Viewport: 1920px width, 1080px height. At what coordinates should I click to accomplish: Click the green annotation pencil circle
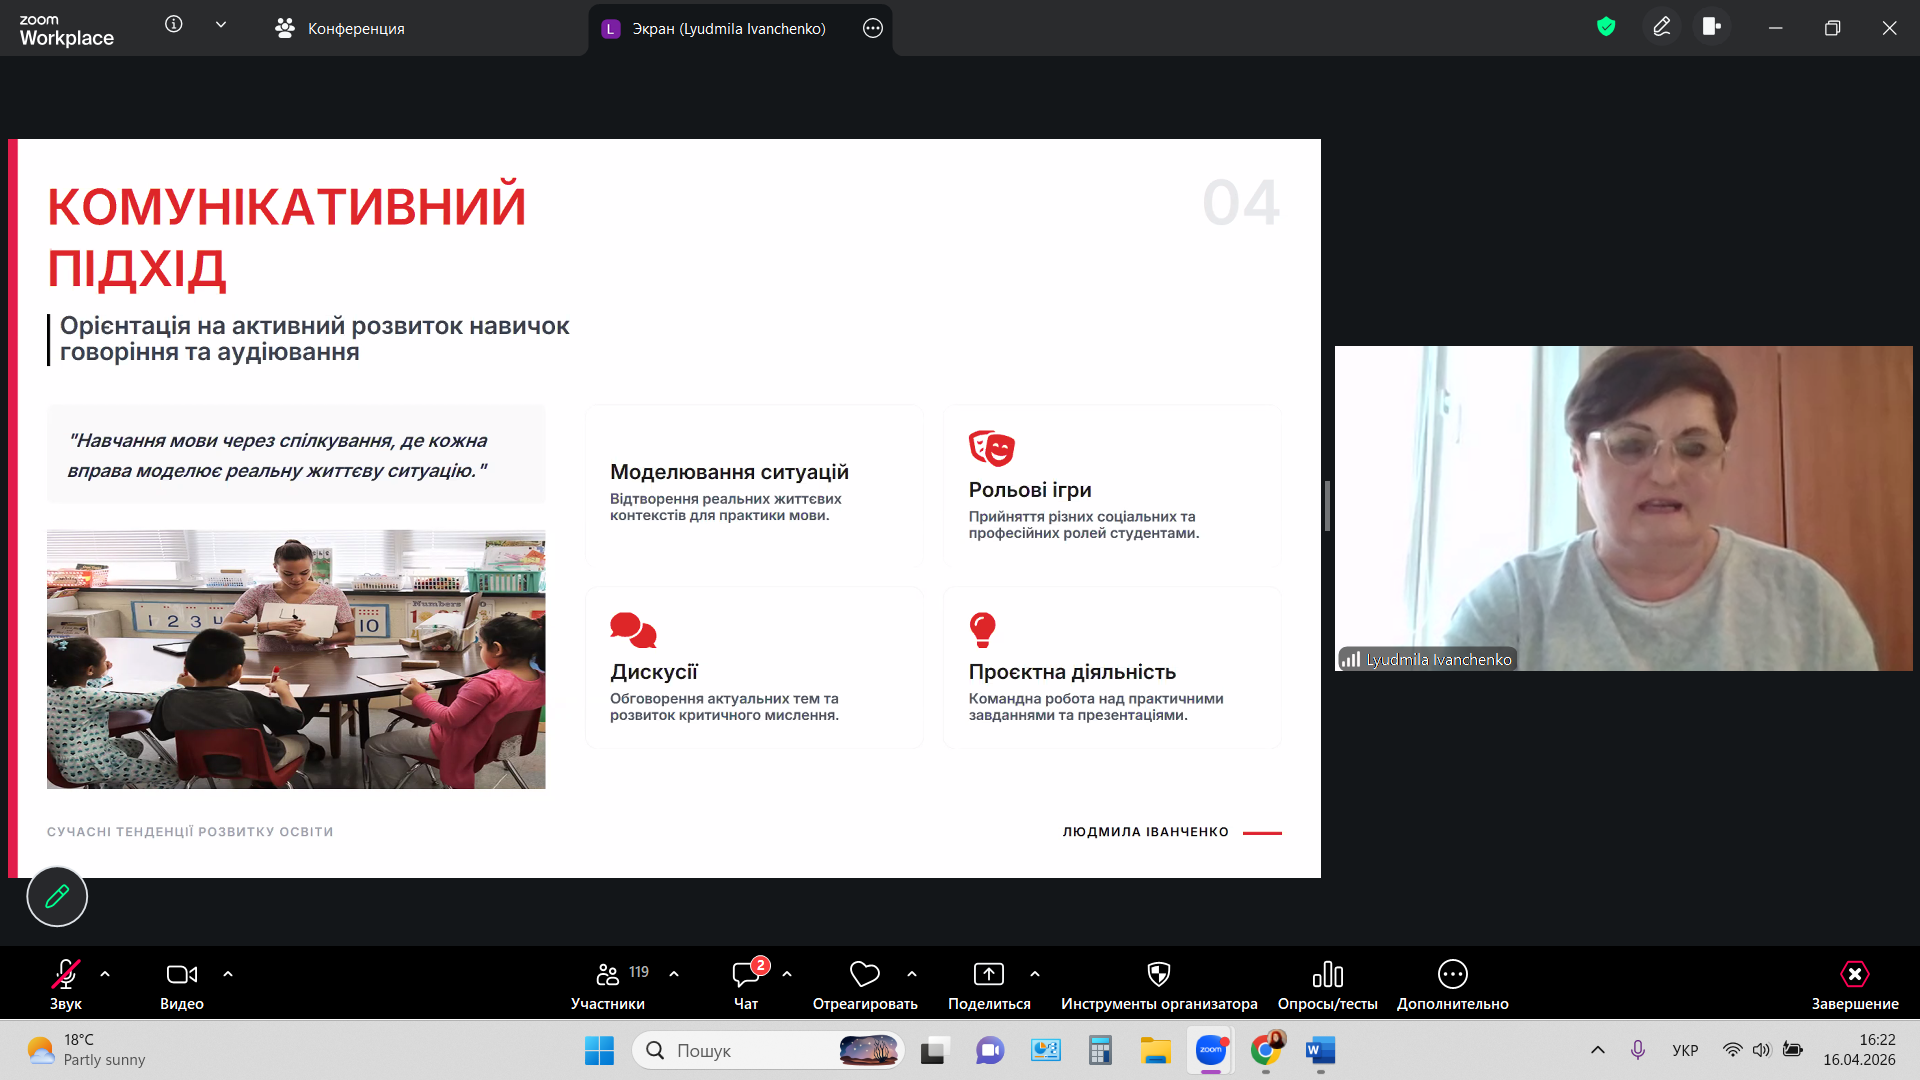(x=57, y=896)
